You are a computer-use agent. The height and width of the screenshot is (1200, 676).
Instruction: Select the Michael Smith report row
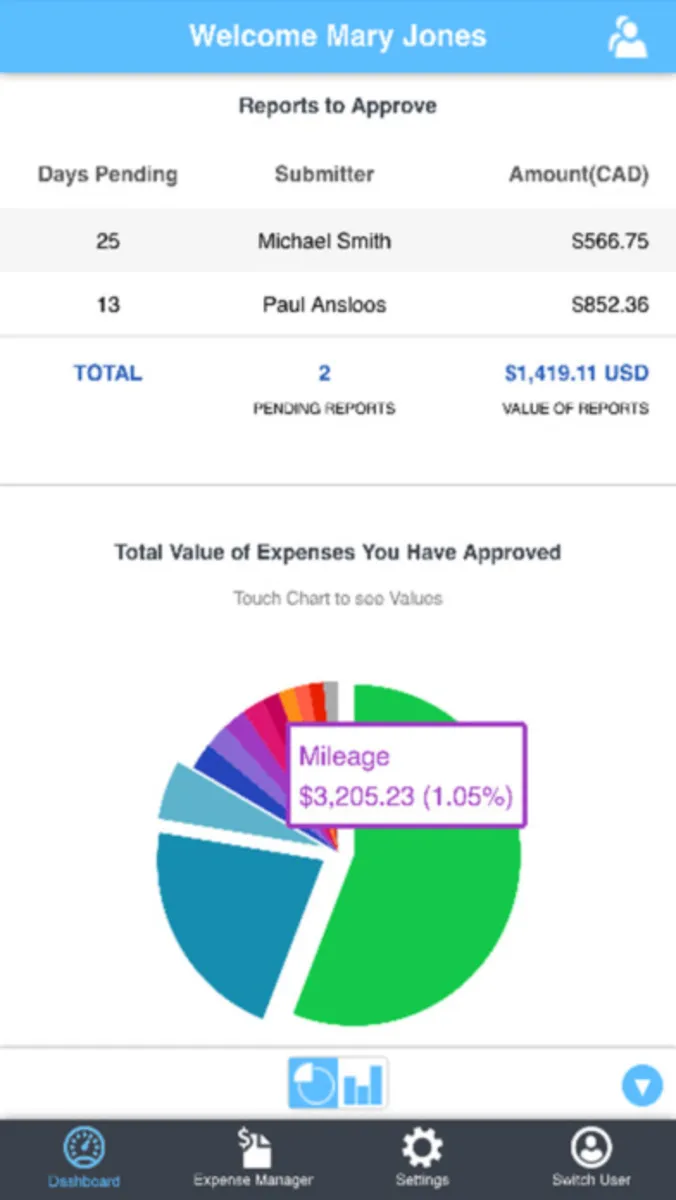[x=338, y=240]
